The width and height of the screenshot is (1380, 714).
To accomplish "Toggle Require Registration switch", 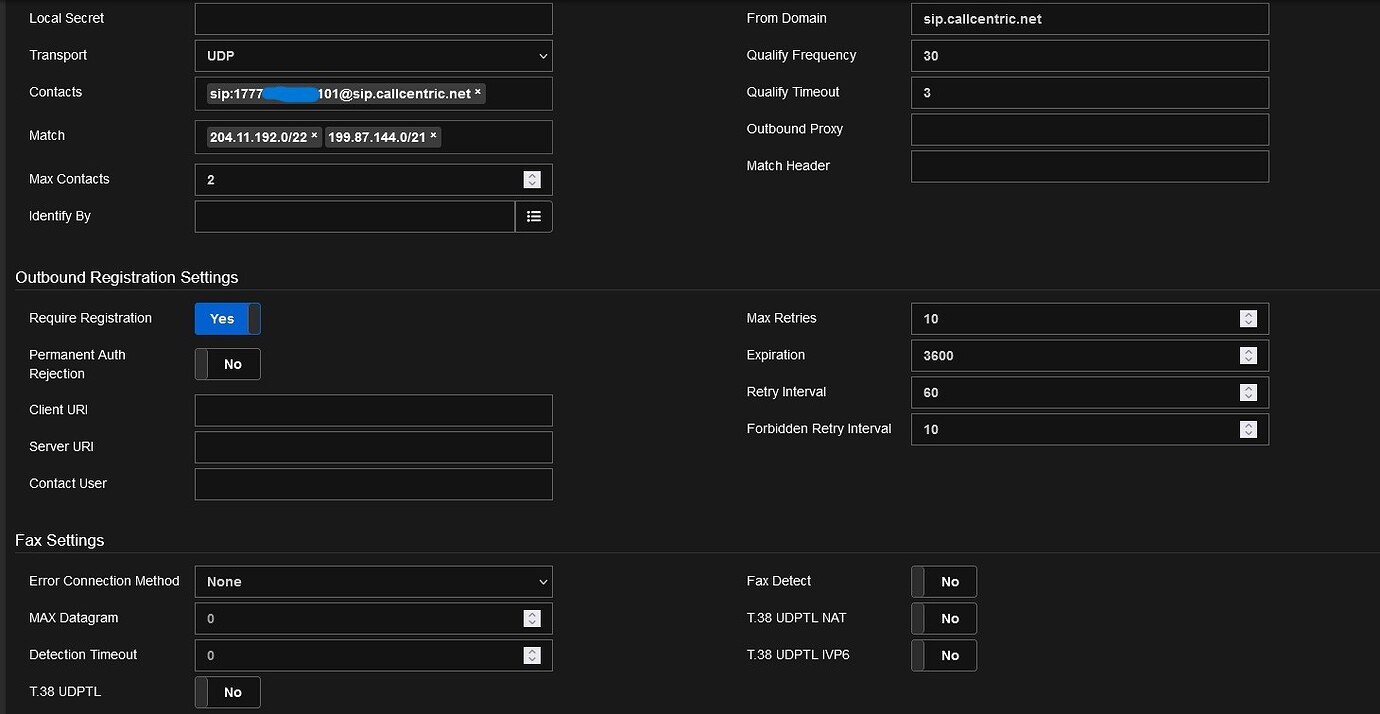I will [x=227, y=319].
